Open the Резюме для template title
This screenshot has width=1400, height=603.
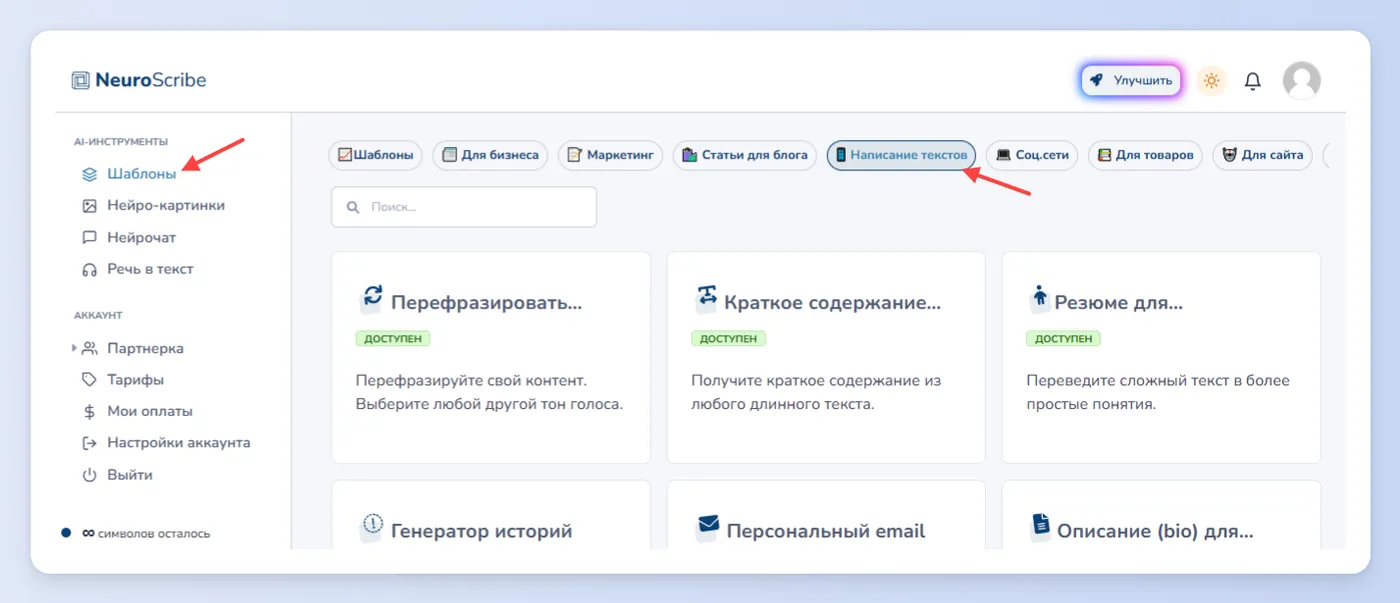(1119, 303)
